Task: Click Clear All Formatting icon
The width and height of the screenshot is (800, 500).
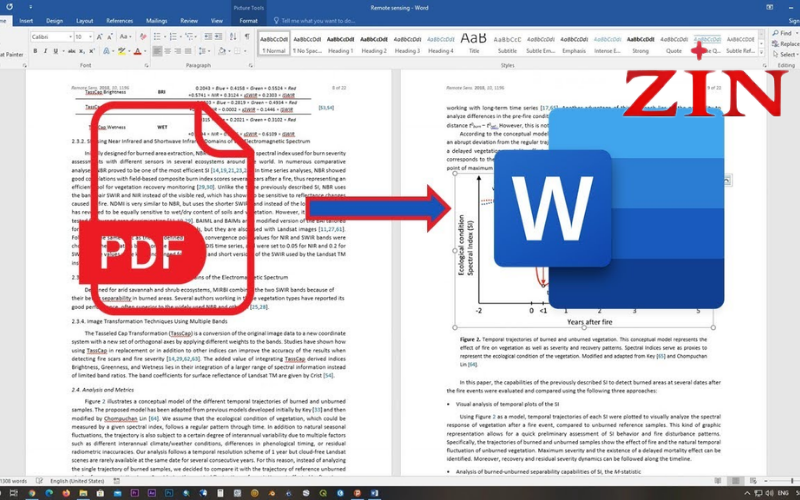Action: click(x=143, y=37)
